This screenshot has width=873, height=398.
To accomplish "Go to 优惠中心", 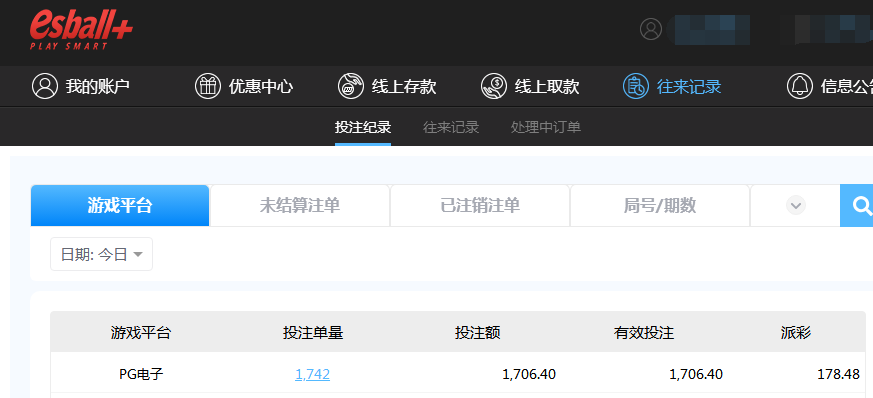I will (244, 86).
